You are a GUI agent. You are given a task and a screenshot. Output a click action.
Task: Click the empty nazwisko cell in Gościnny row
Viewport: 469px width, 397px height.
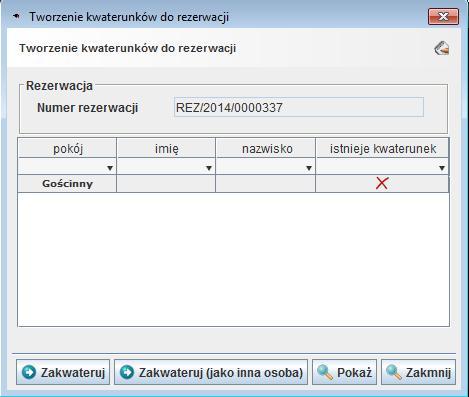(x=266, y=184)
